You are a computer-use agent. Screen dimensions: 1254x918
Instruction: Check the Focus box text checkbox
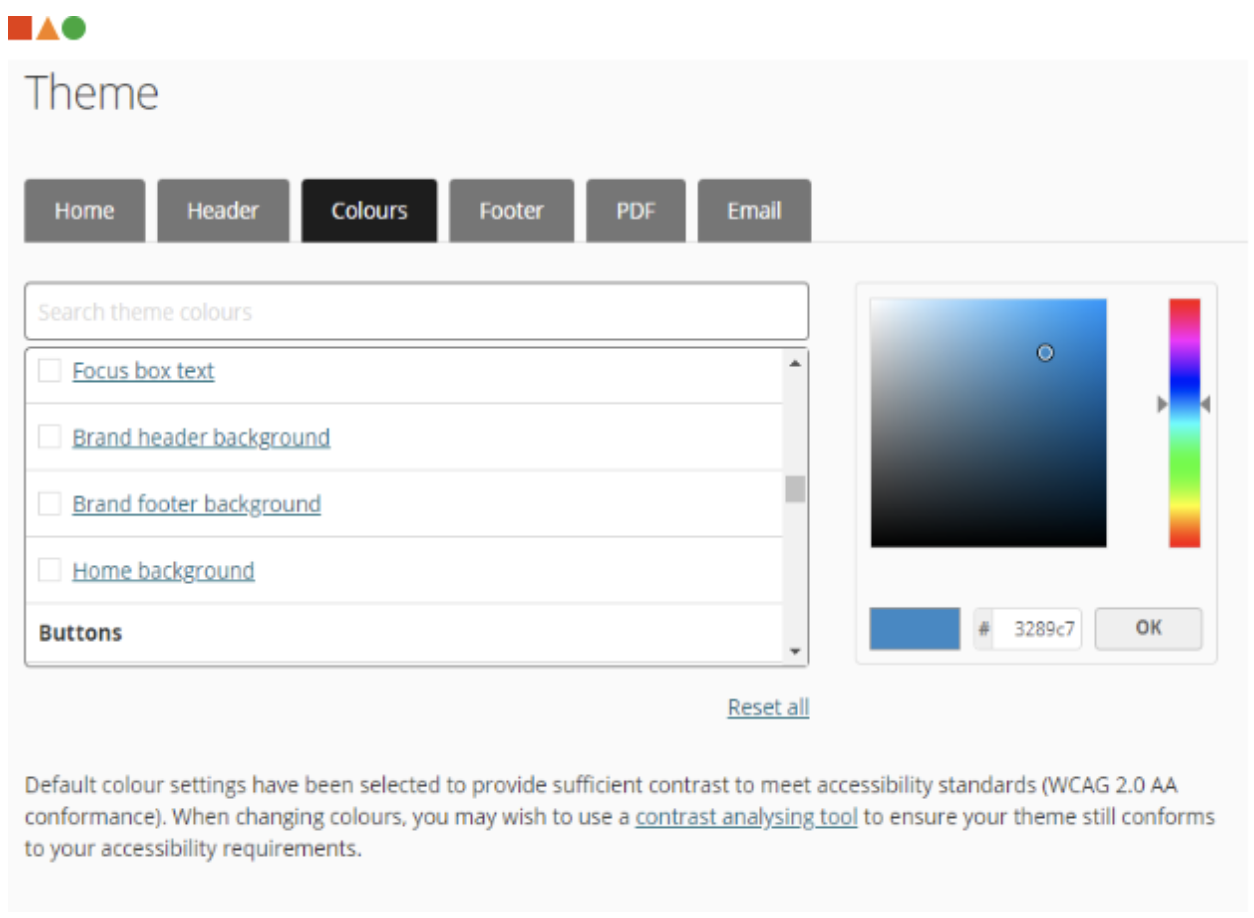[x=49, y=370]
